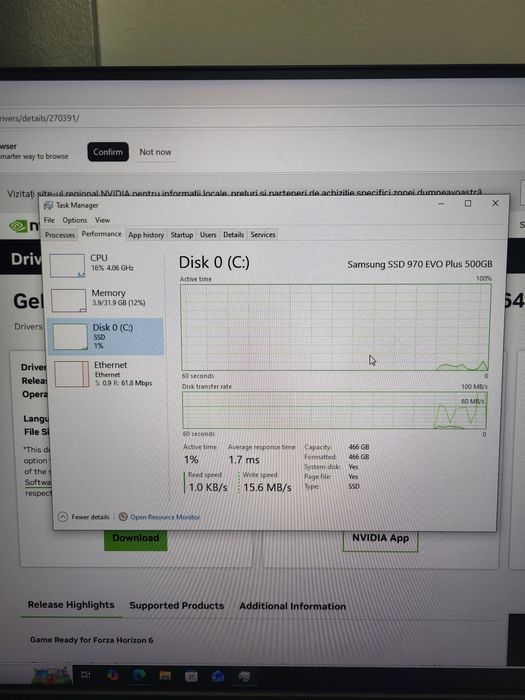Open the View menu in Task Manager

pos(102,220)
